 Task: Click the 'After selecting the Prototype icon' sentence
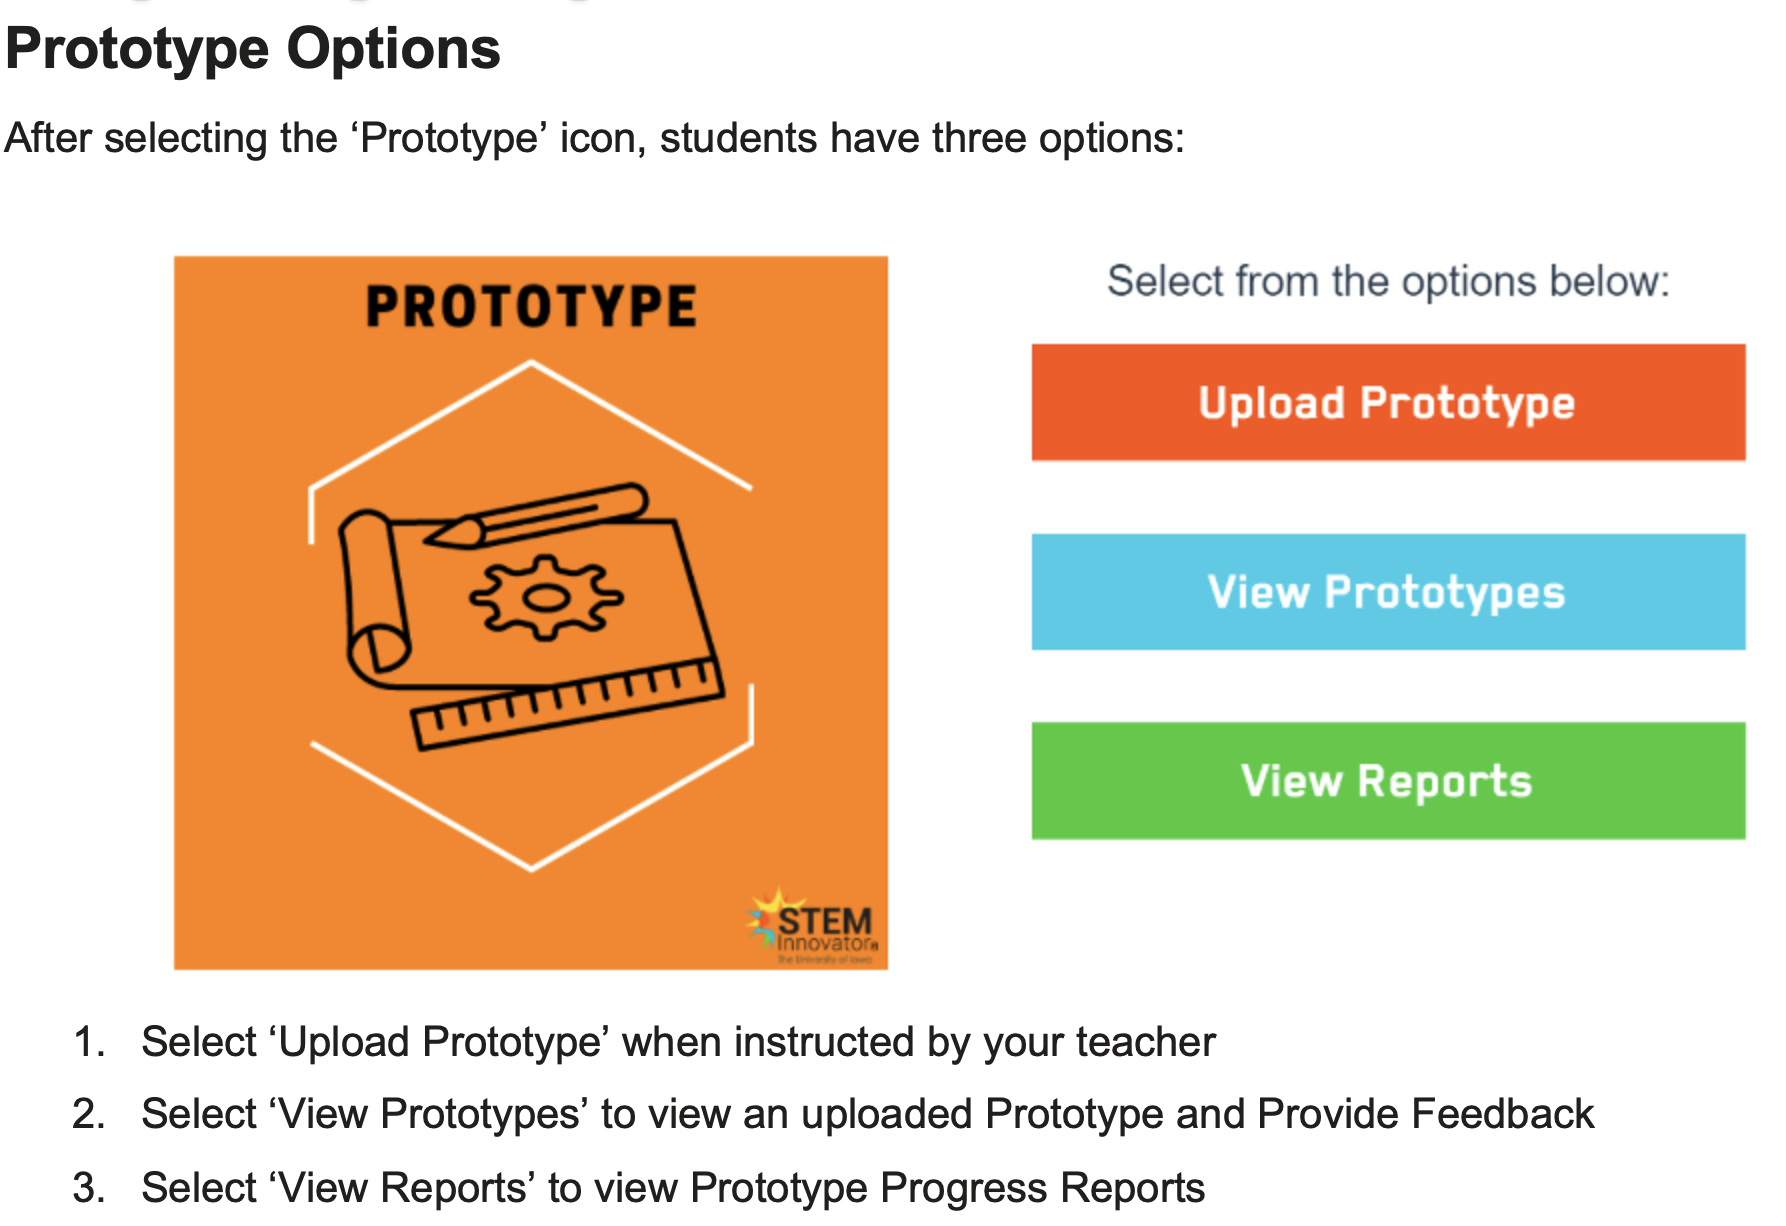click(x=594, y=138)
